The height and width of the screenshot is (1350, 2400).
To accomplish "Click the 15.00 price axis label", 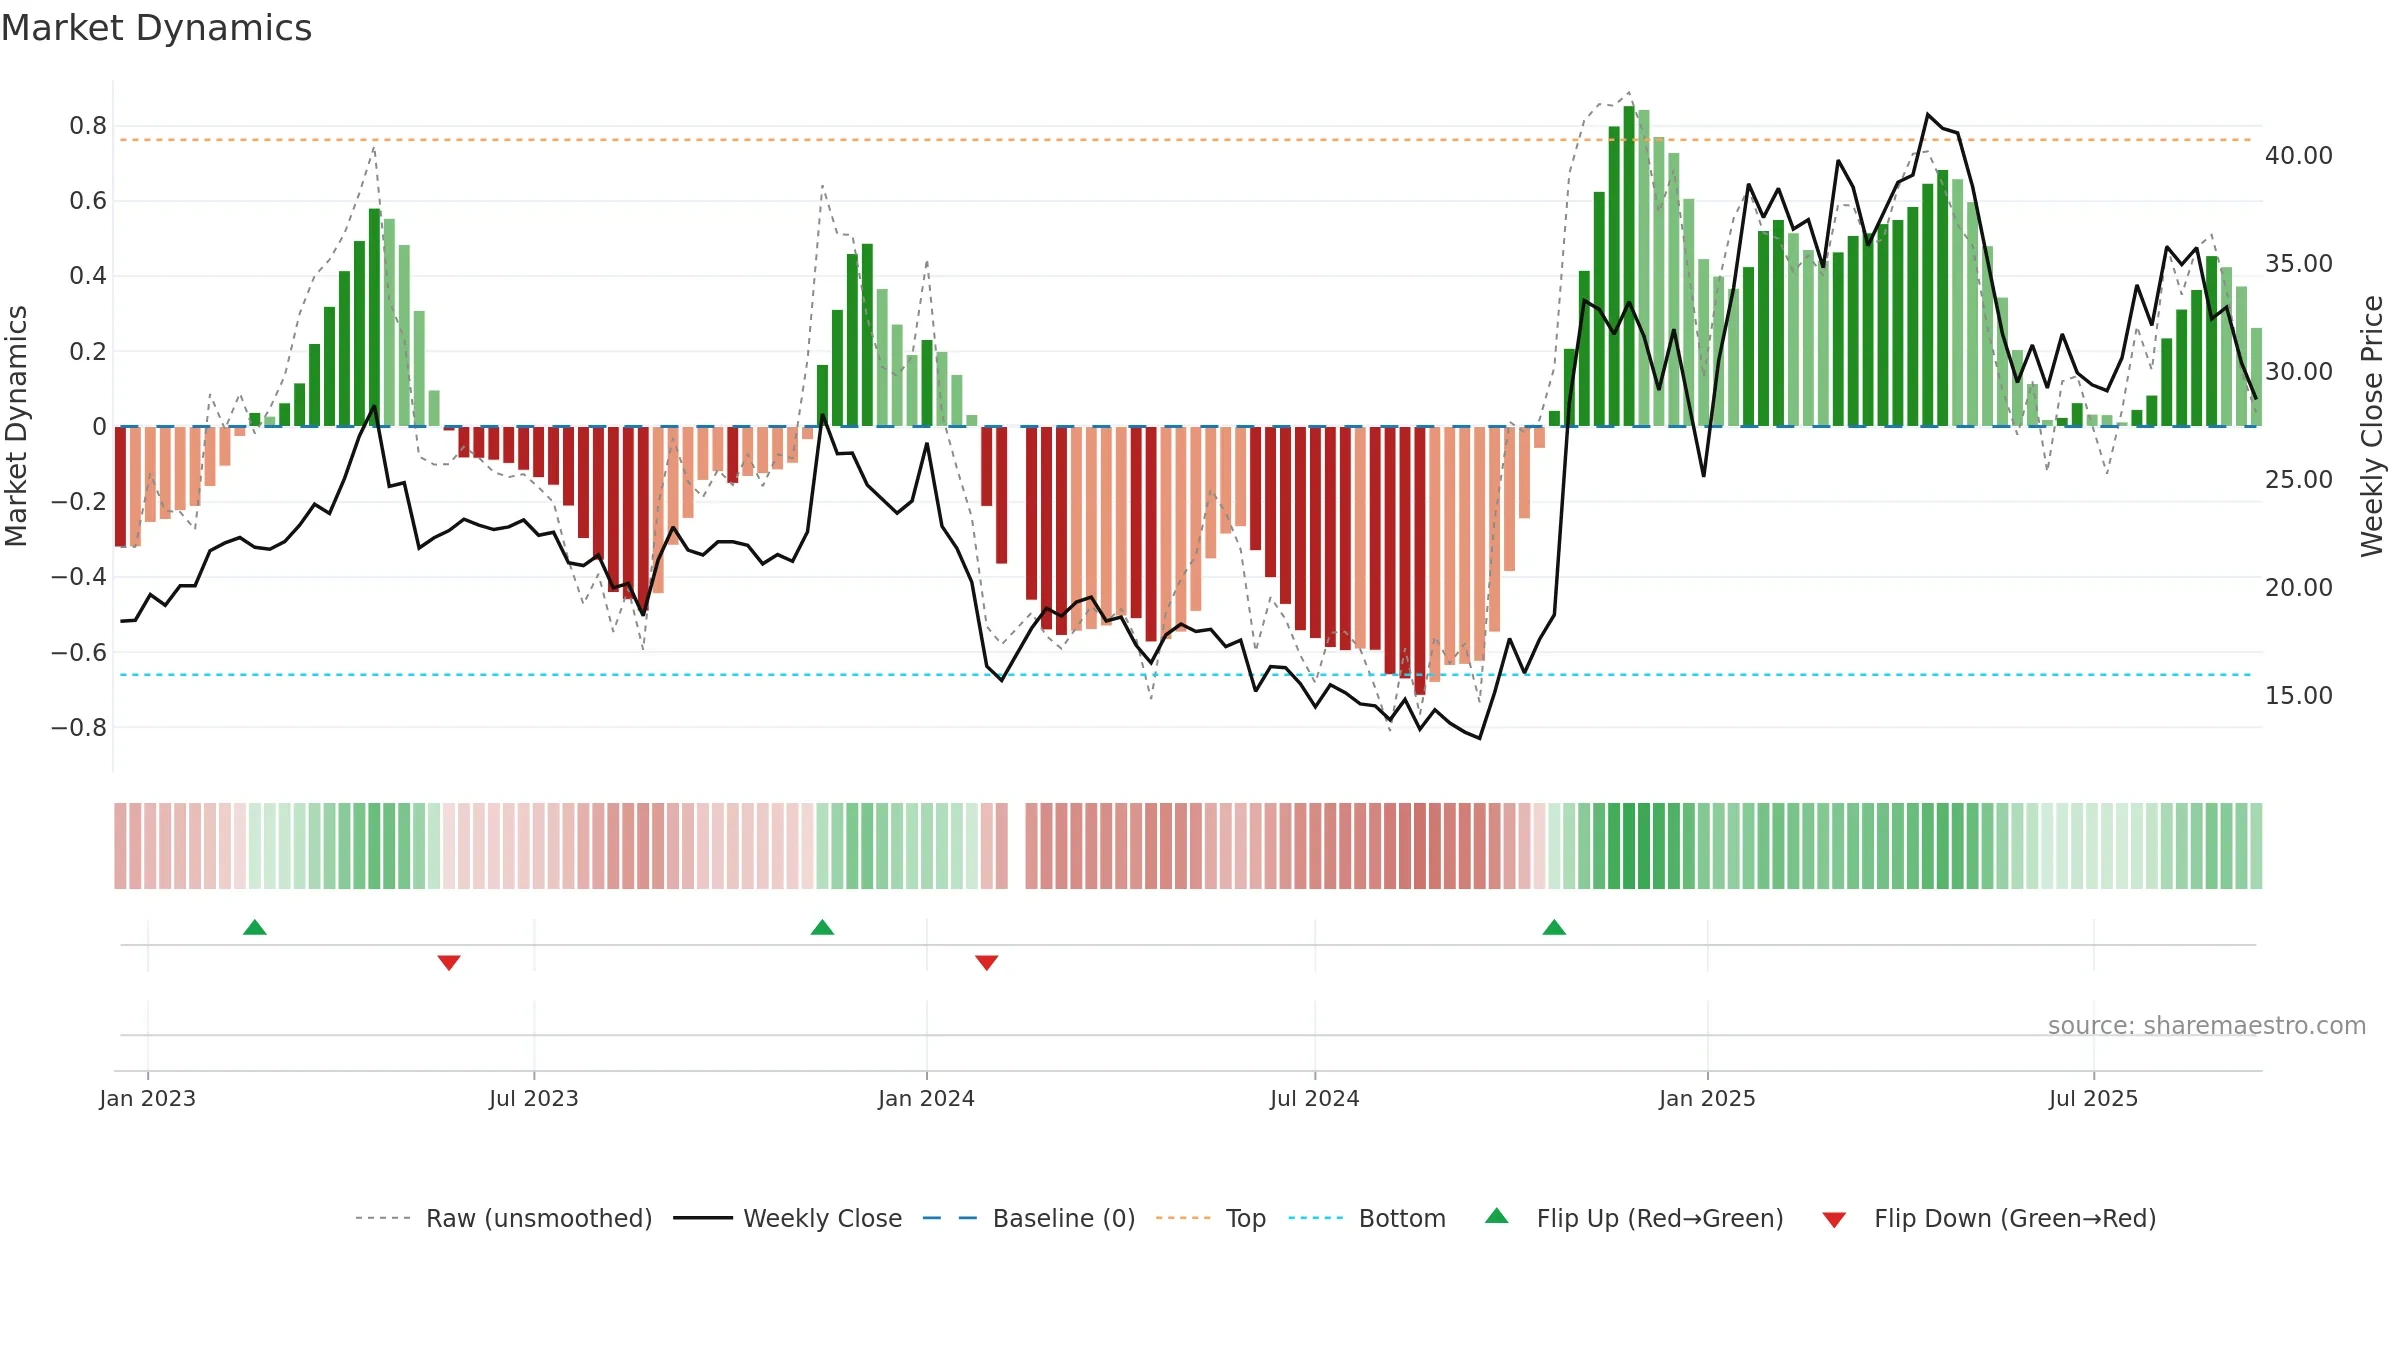I will (2299, 696).
